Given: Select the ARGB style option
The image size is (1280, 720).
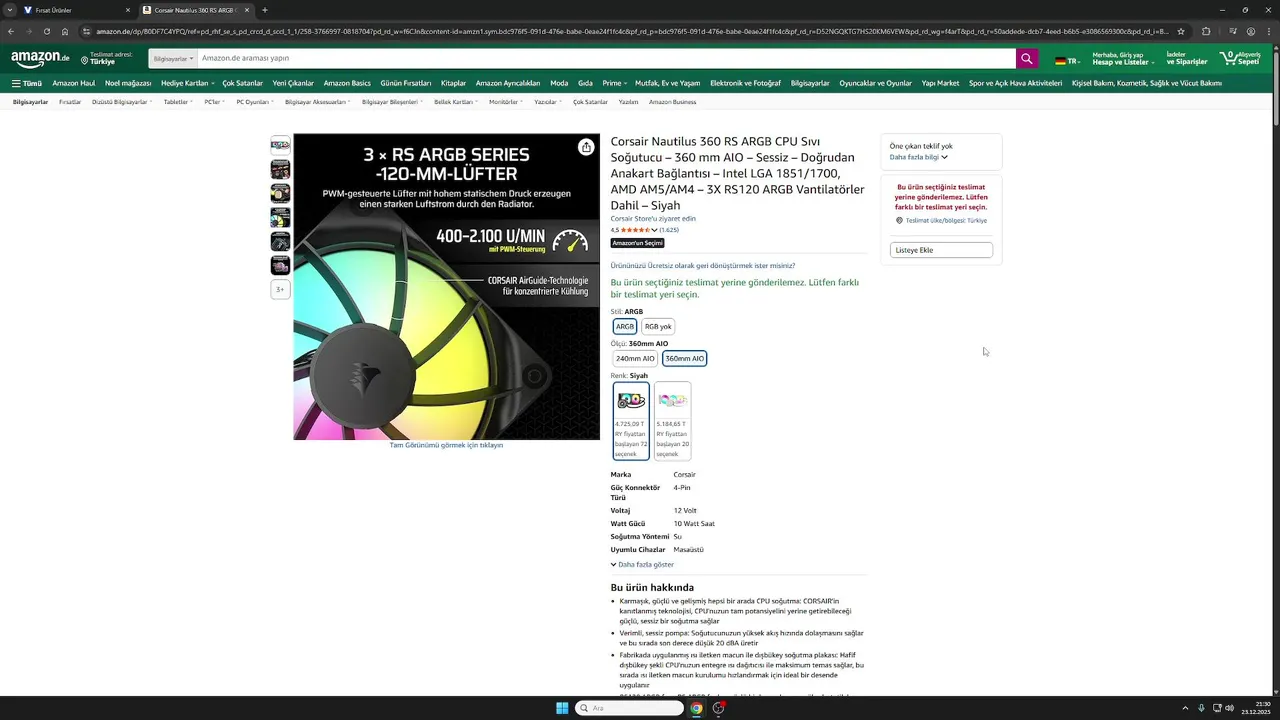Looking at the screenshot, I should 625,326.
